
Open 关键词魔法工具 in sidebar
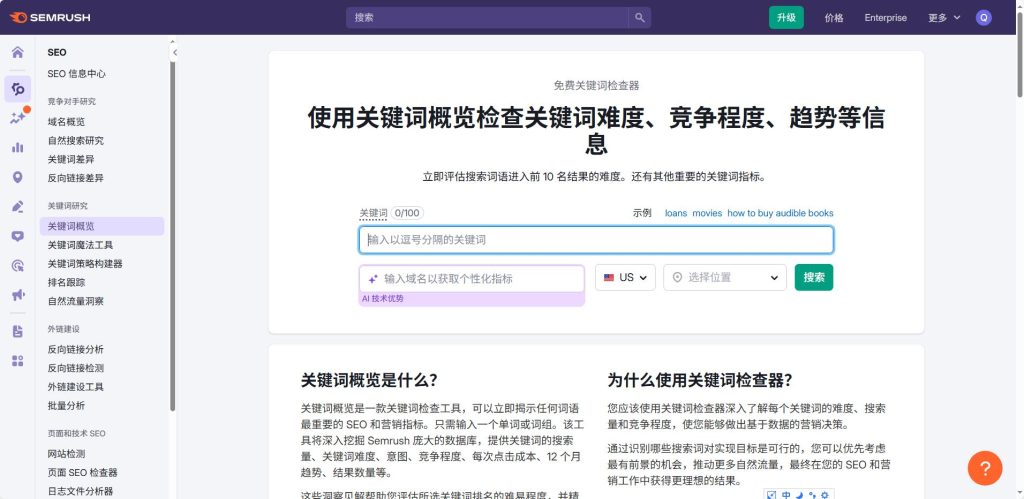(x=80, y=245)
